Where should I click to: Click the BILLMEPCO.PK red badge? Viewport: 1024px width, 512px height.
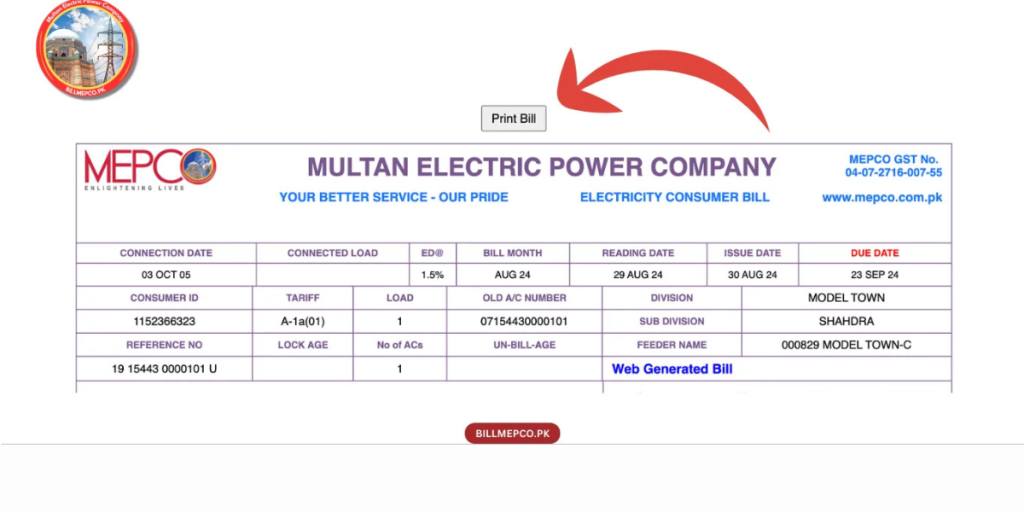tap(512, 433)
